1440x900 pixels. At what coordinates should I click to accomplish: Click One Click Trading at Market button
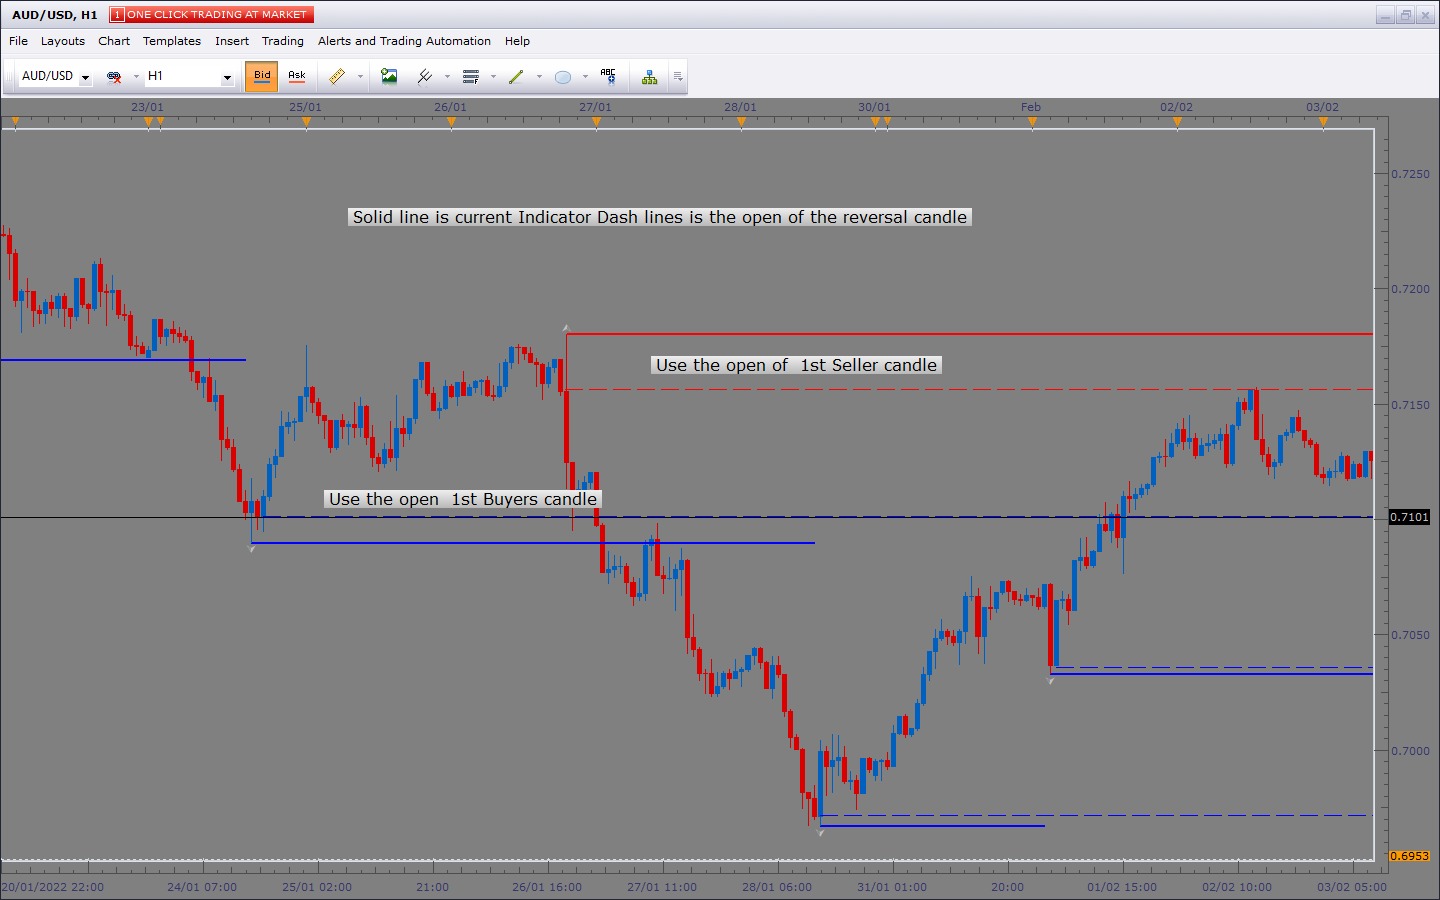[211, 14]
